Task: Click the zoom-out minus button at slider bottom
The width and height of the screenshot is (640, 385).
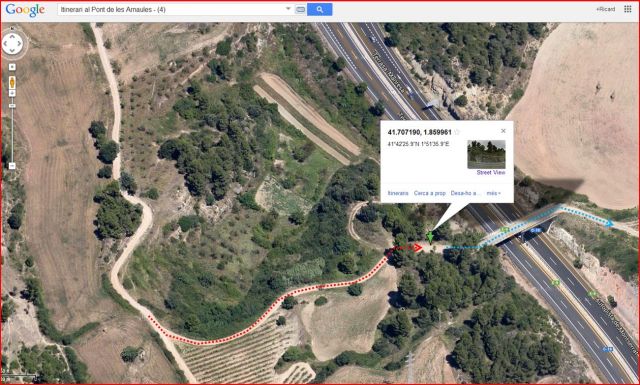Action: click(12, 166)
